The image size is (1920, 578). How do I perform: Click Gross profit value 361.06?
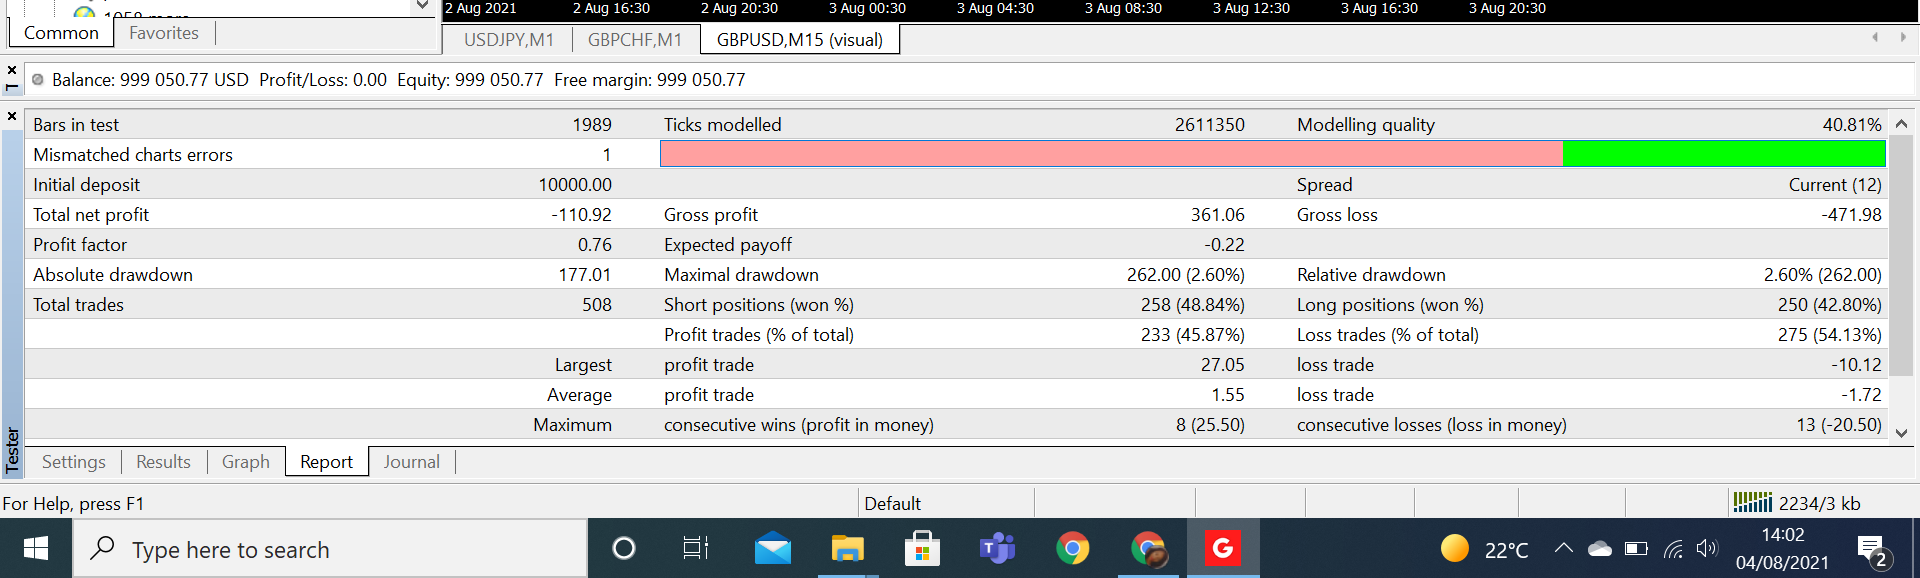(x=1217, y=215)
